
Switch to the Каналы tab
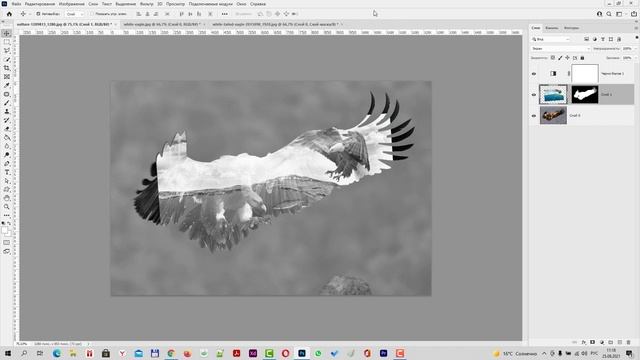point(551,28)
